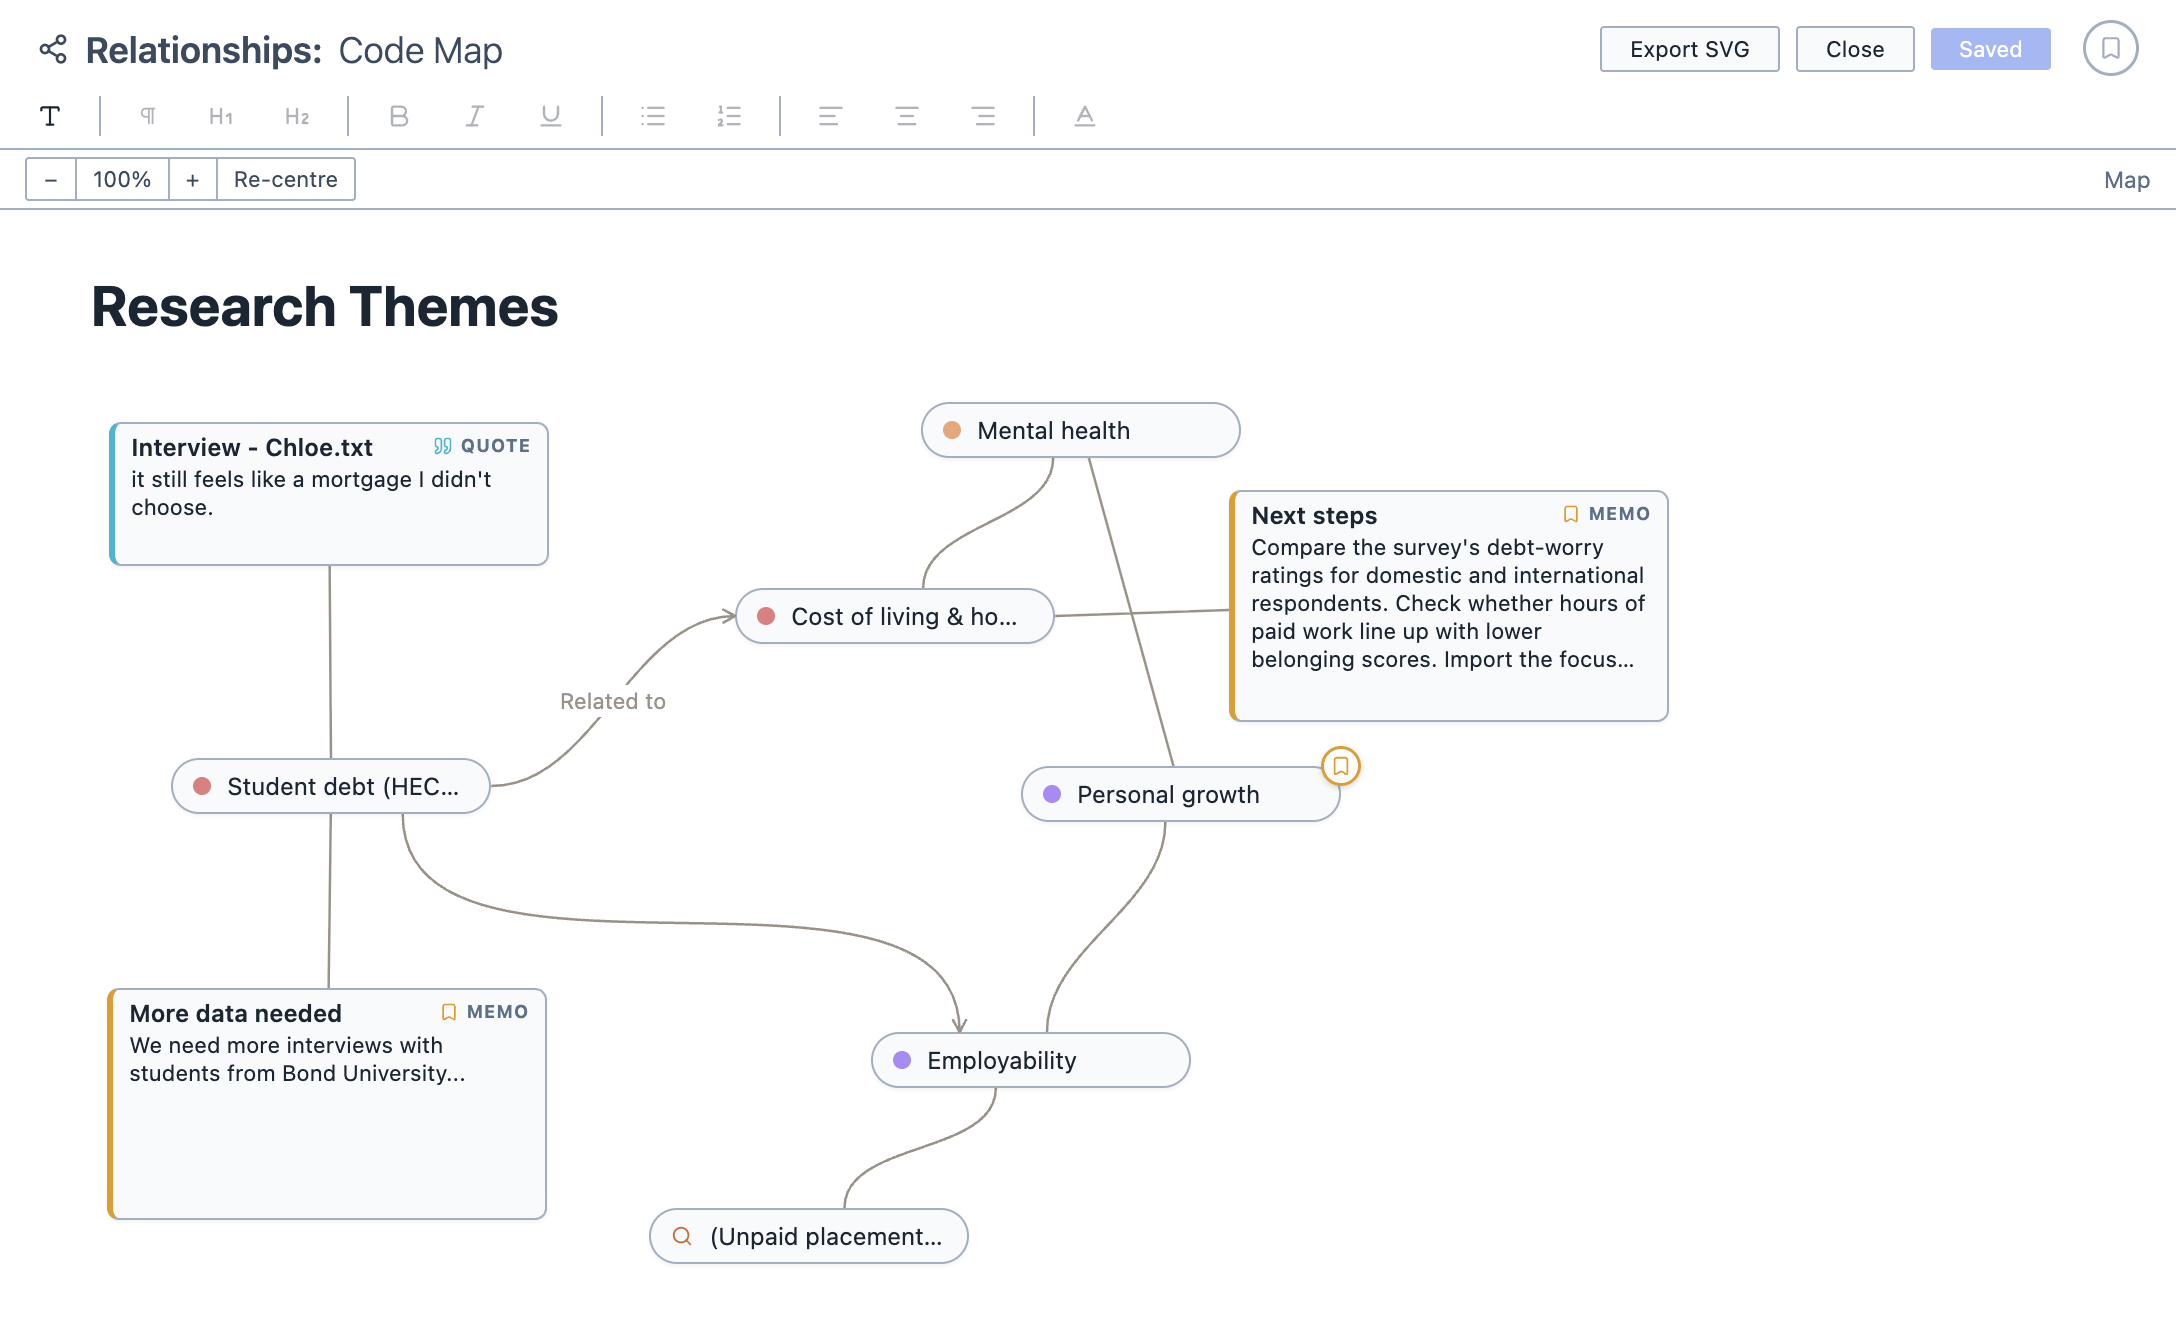Image resolution: width=2176 pixels, height=1320 pixels.
Task: Open the text color tool
Action: coord(1085,116)
